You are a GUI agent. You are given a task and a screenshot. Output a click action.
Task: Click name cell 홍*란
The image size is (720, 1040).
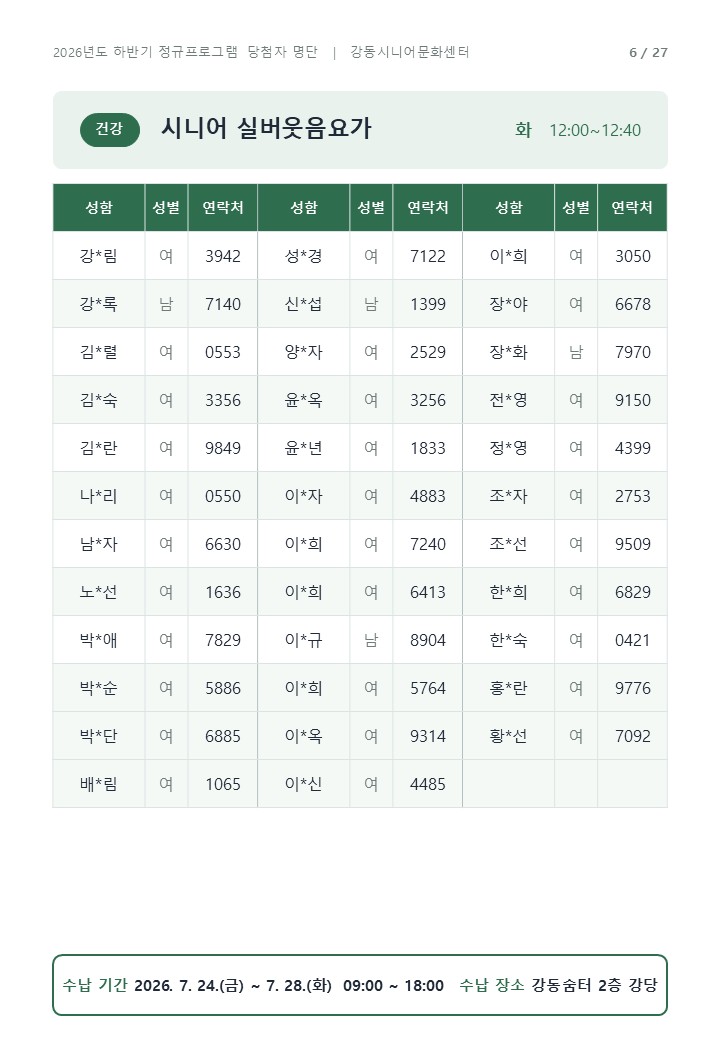coord(509,688)
